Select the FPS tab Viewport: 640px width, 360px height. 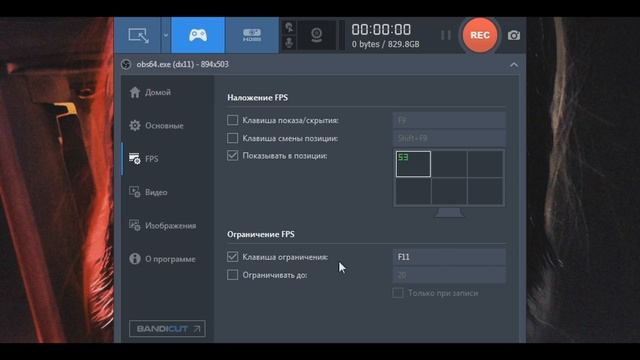pyautogui.click(x=167, y=159)
